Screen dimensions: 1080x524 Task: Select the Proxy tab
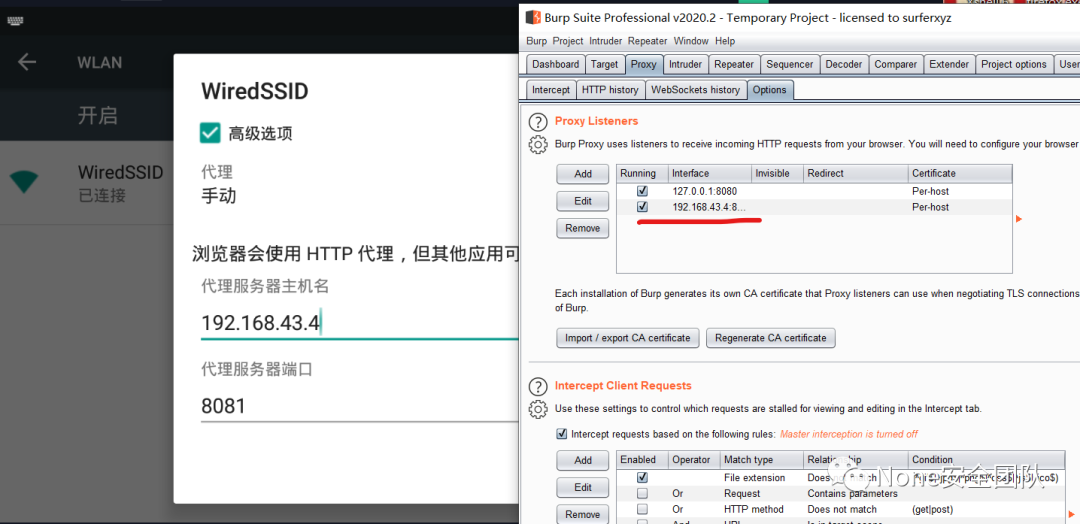click(x=643, y=64)
